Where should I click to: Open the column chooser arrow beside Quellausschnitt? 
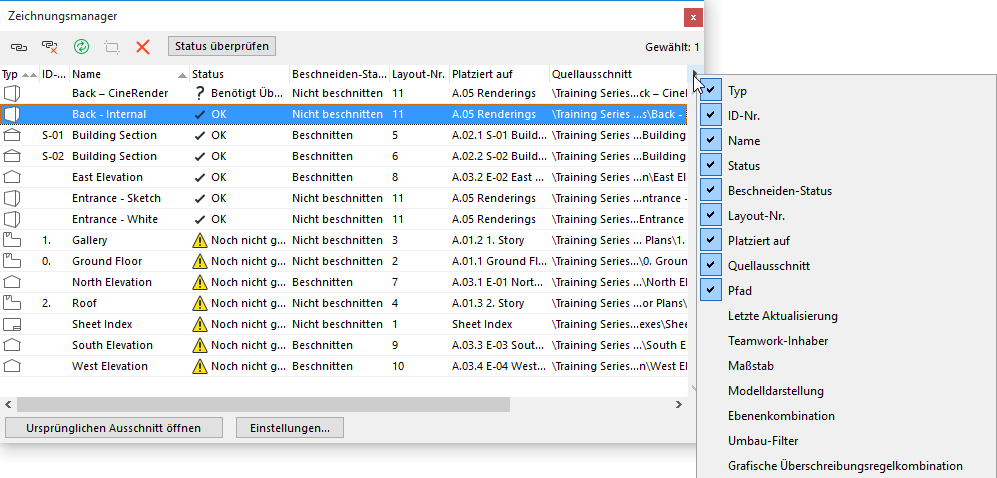coord(694,74)
